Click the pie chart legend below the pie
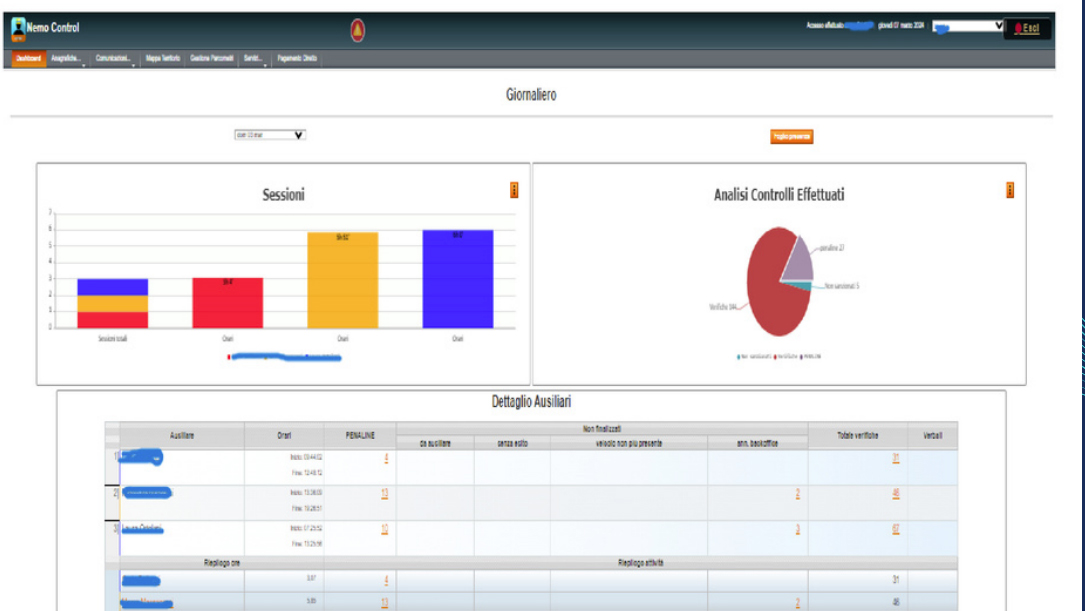 coord(779,356)
